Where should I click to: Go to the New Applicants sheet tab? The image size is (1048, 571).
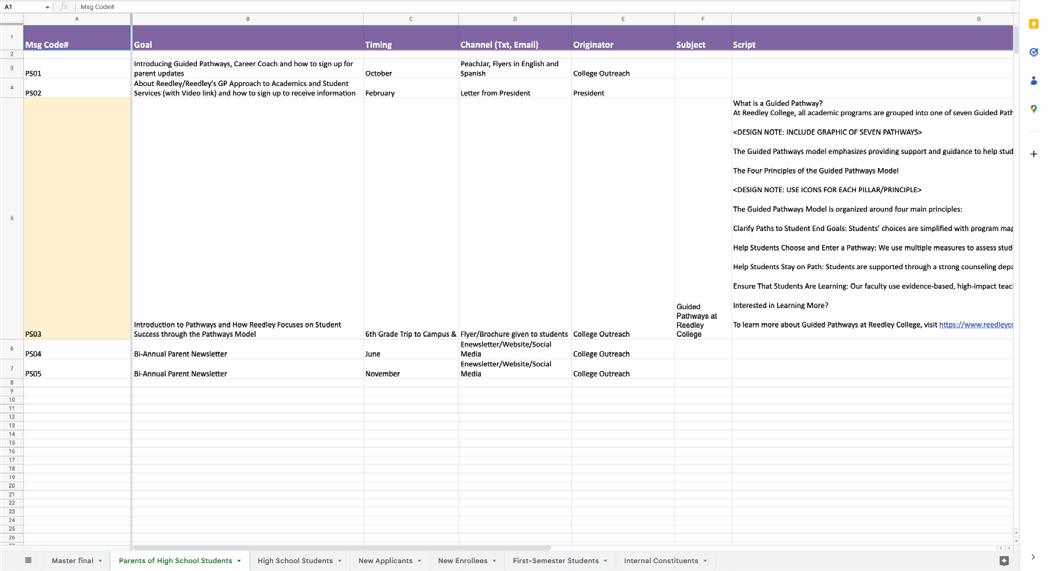[x=385, y=561]
